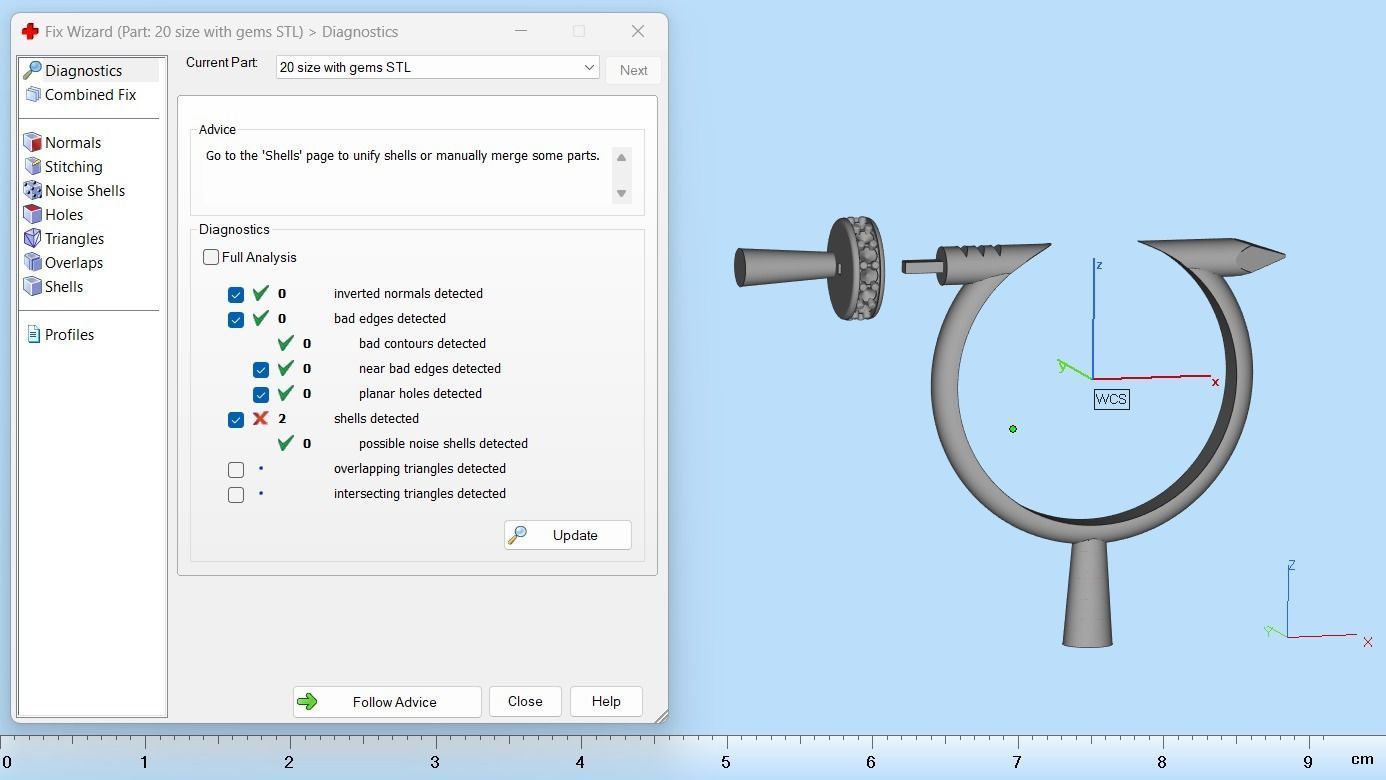Go to Stitching page label
Image resolution: width=1386 pixels, height=780 pixels.
74,166
